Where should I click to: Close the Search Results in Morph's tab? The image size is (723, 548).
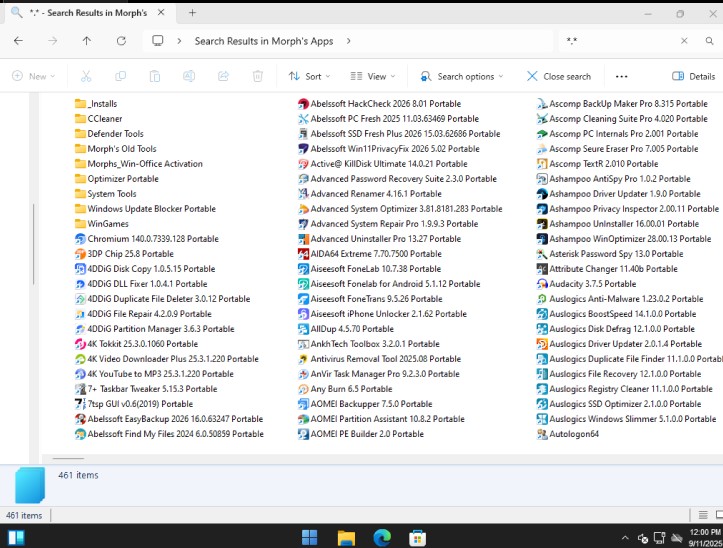[x=161, y=13]
